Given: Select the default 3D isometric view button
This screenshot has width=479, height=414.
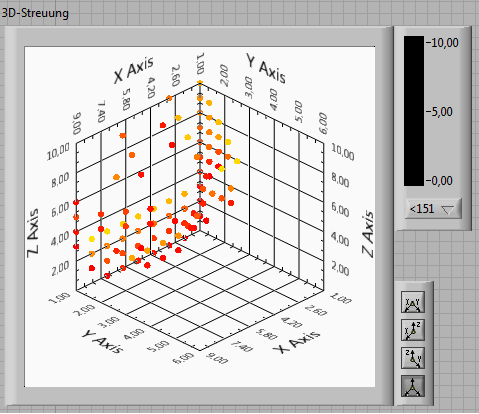Looking at the screenshot, I should [x=413, y=386].
